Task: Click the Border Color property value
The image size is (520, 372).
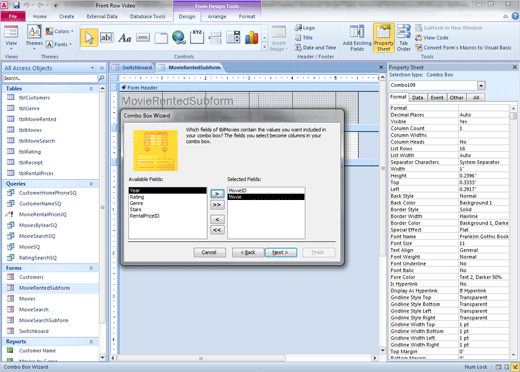Action: tap(483, 223)
